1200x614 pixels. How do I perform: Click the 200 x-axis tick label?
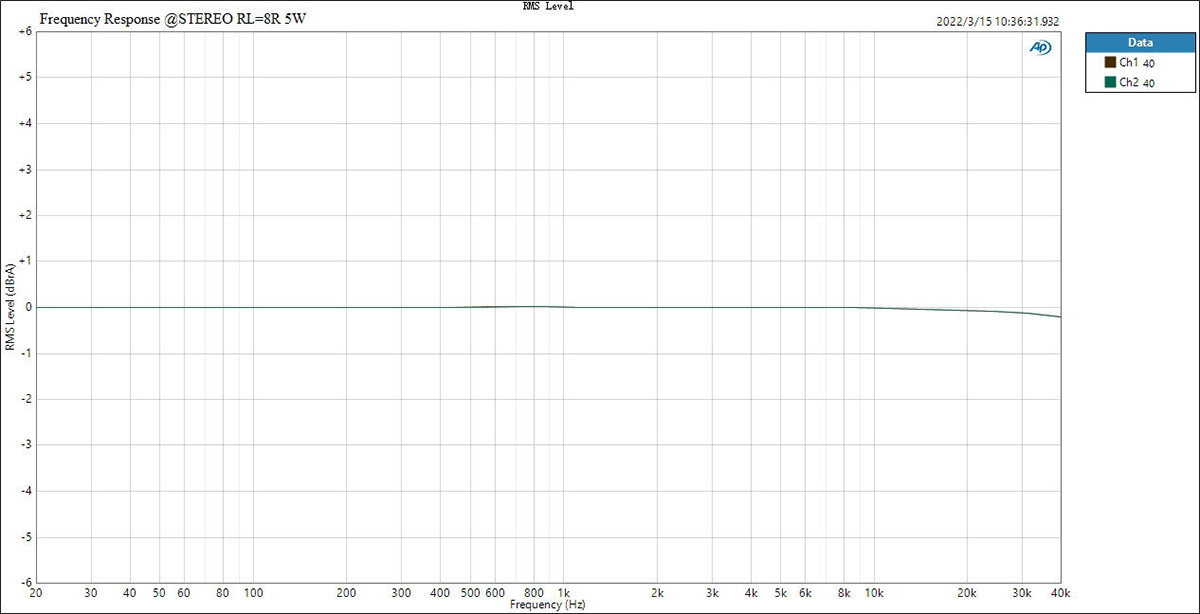[346, 594]
